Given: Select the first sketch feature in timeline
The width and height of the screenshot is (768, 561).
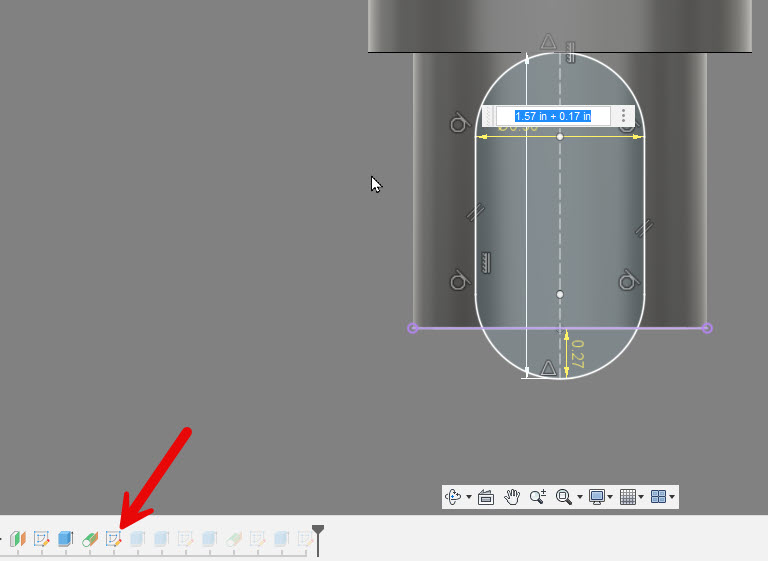Looking at the screenshot, I should pyautogui.click(x=42, y=539).
